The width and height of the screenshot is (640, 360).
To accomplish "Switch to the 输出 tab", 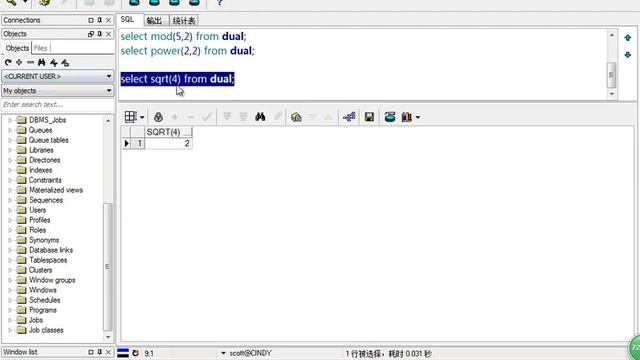I will 156,20.
